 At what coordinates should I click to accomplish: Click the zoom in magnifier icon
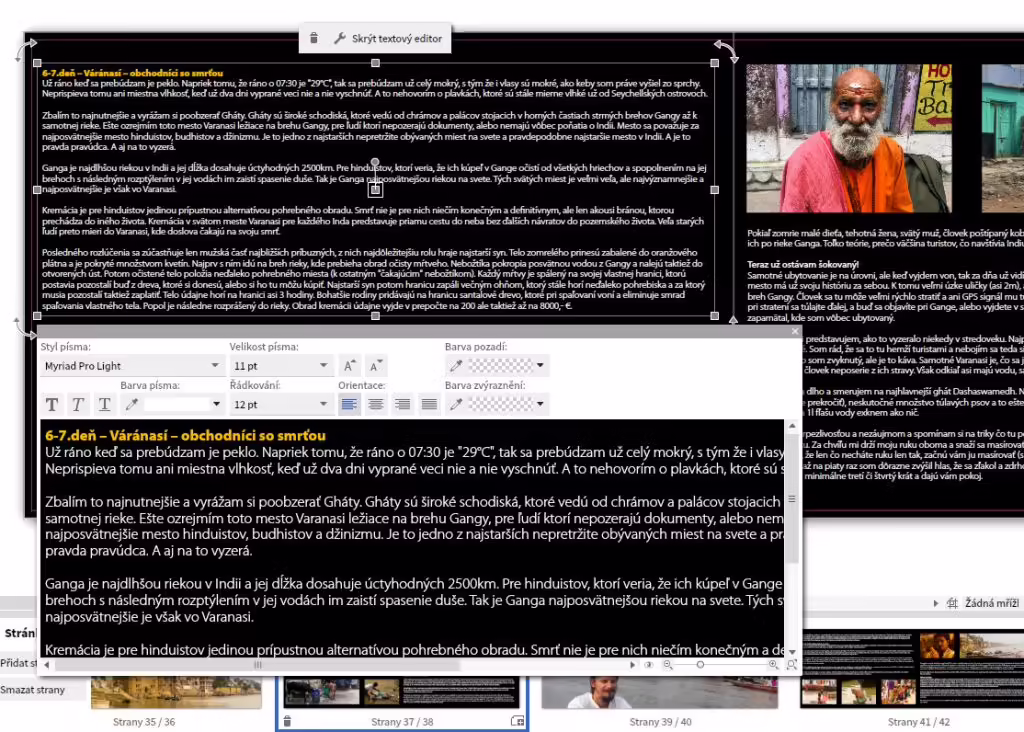click(x=773, y=665)
